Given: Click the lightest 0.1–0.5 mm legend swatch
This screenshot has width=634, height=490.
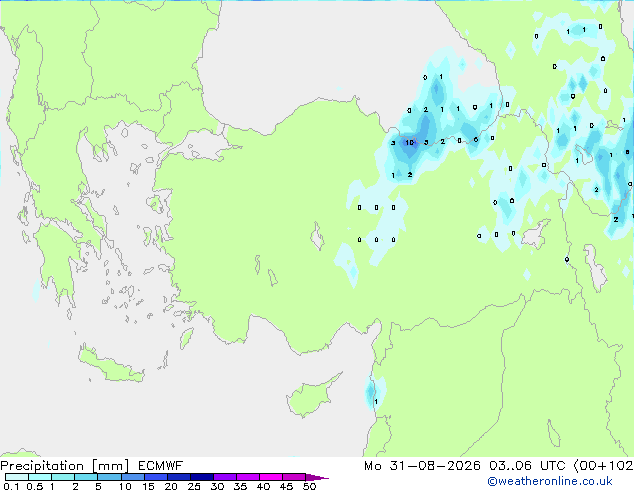Looking at the screenshot, I should (x=17, y=477).
